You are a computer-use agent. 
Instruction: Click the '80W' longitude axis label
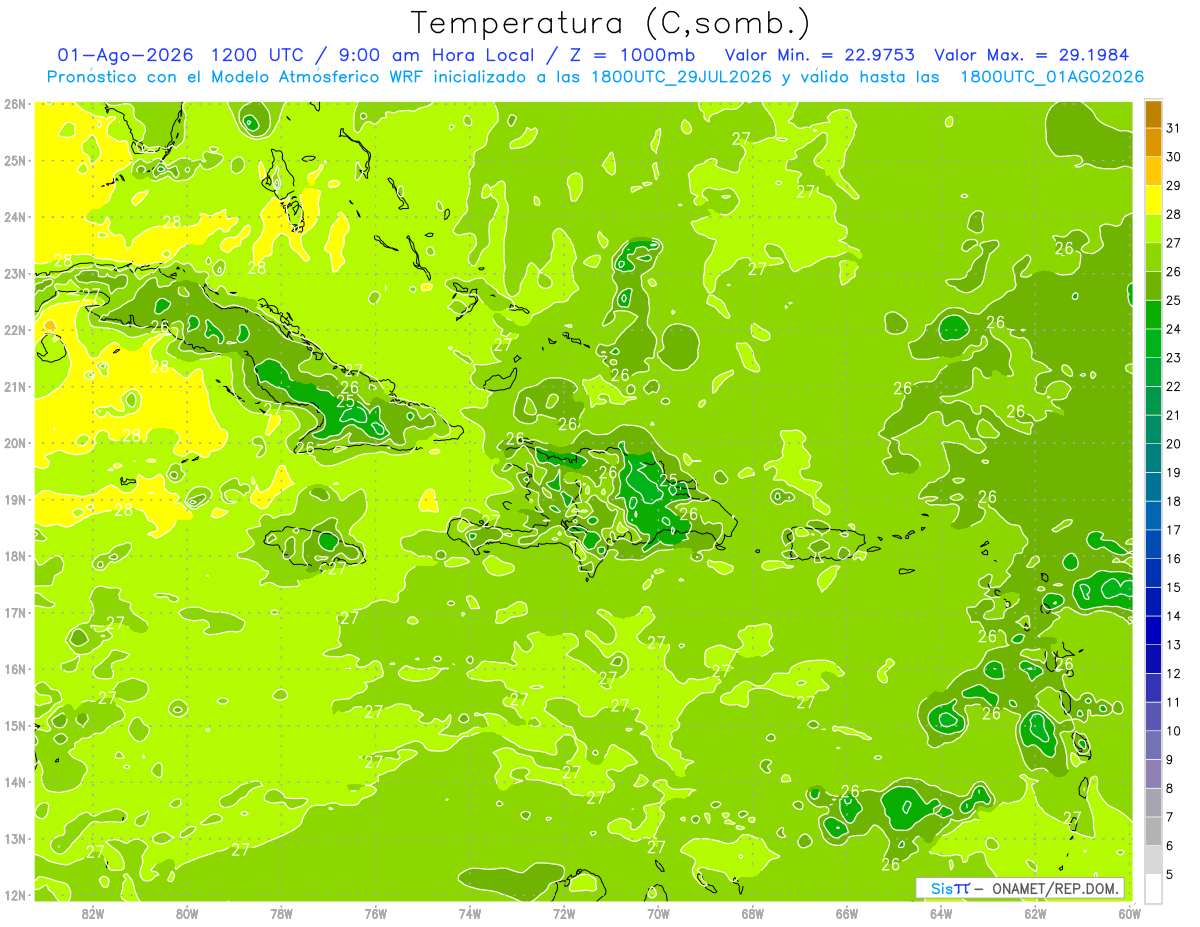[187, 914]
